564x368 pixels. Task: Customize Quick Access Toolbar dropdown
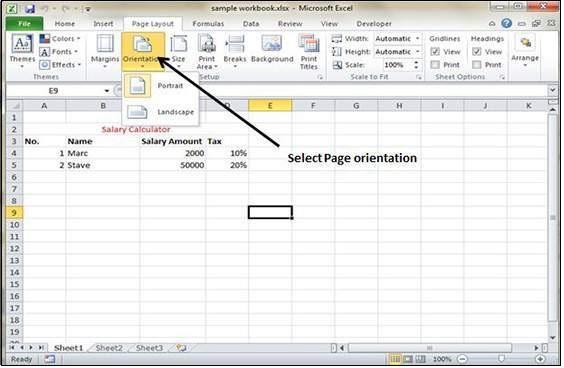pyautogui.click(x=88, y=9)
